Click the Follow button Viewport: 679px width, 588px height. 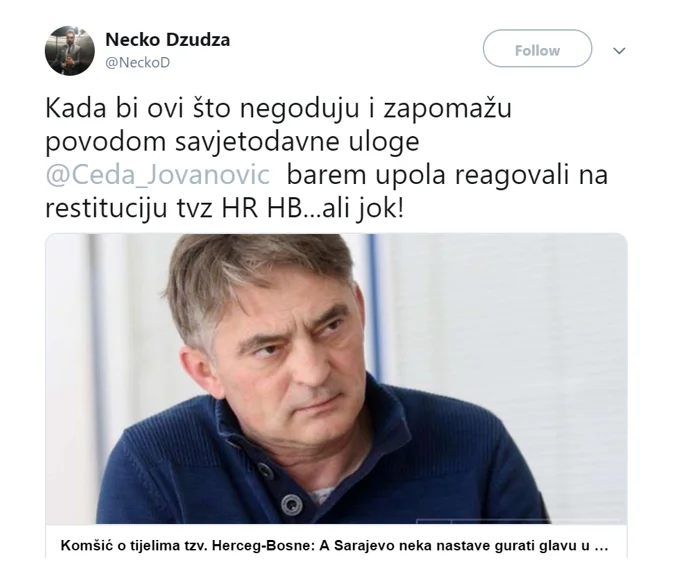[537, 48]
